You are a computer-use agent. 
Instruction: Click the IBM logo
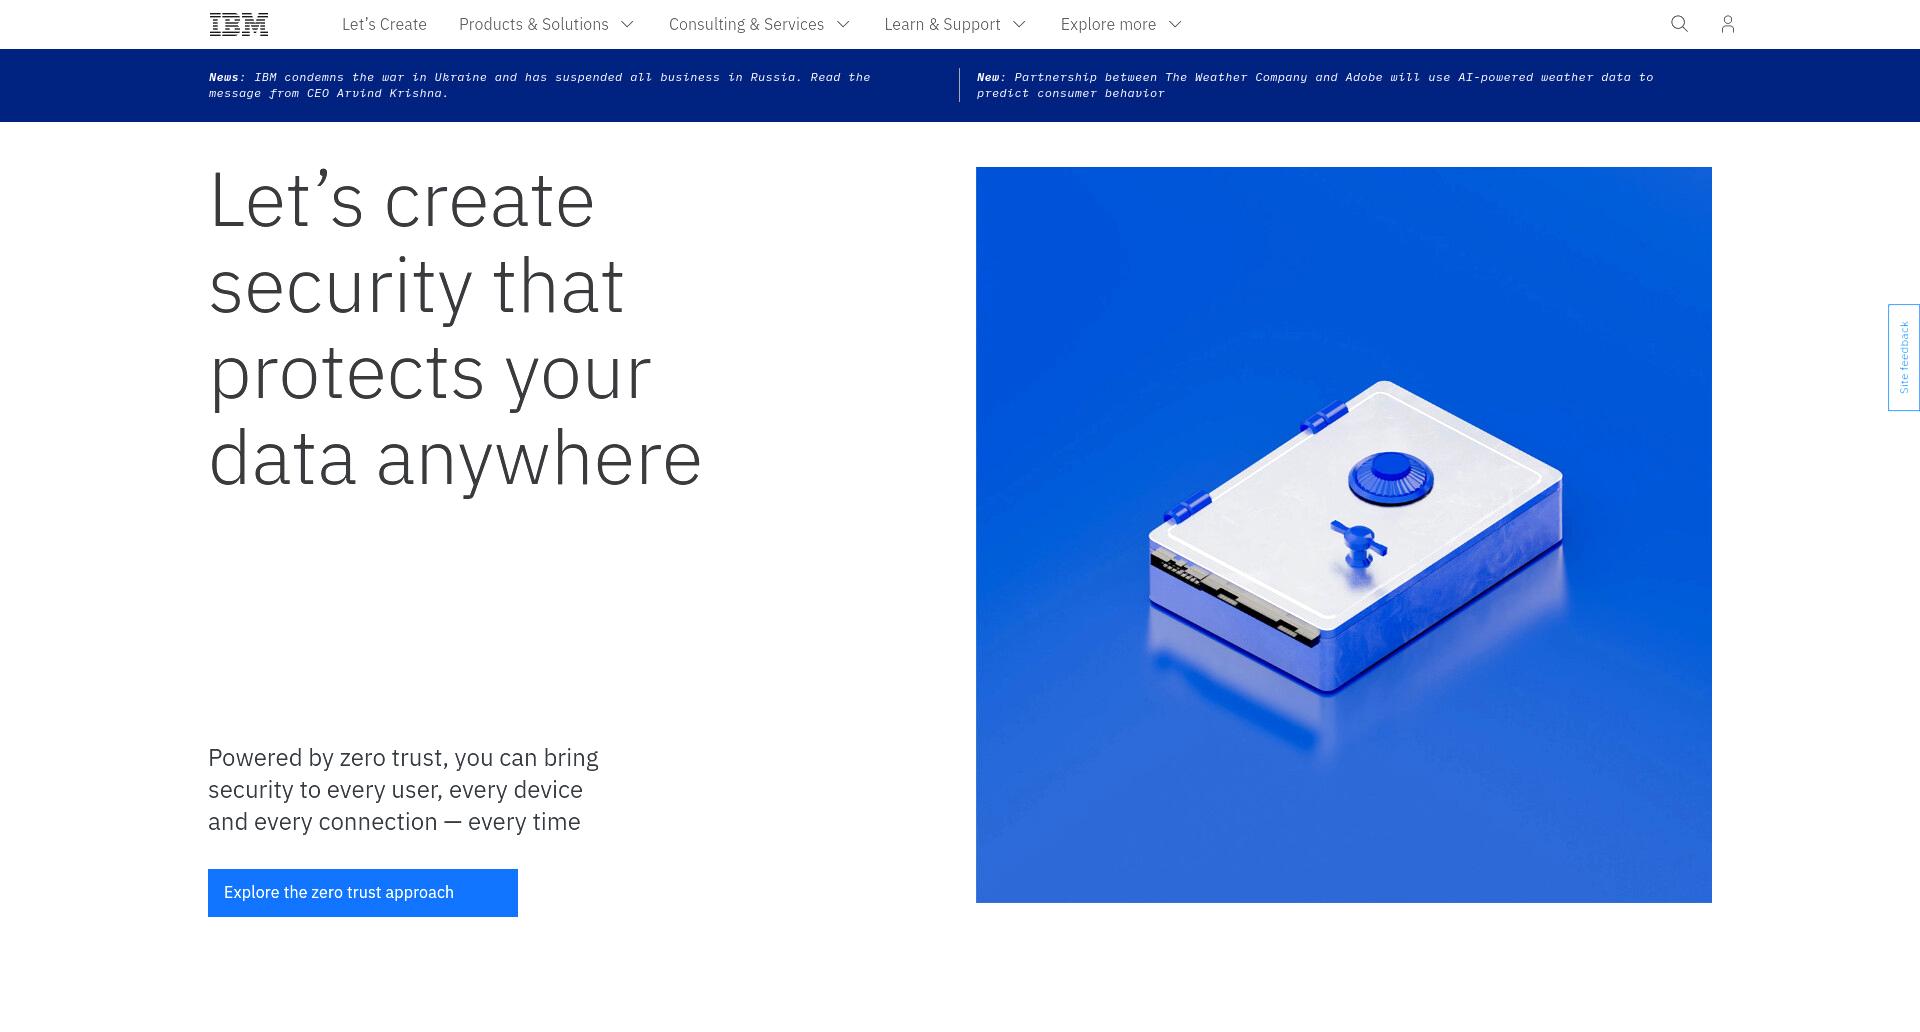pyautogui.click(x=239, y=24)
